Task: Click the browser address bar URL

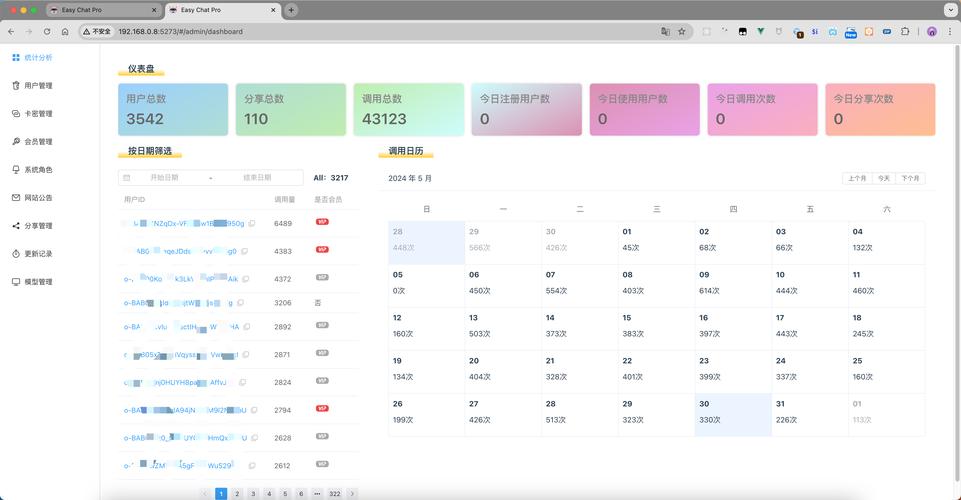Action: point(180,31)
